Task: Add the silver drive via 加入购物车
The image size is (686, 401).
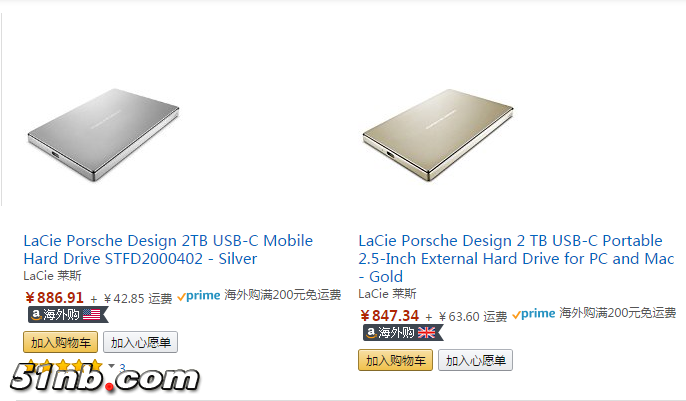Action: 60,342
